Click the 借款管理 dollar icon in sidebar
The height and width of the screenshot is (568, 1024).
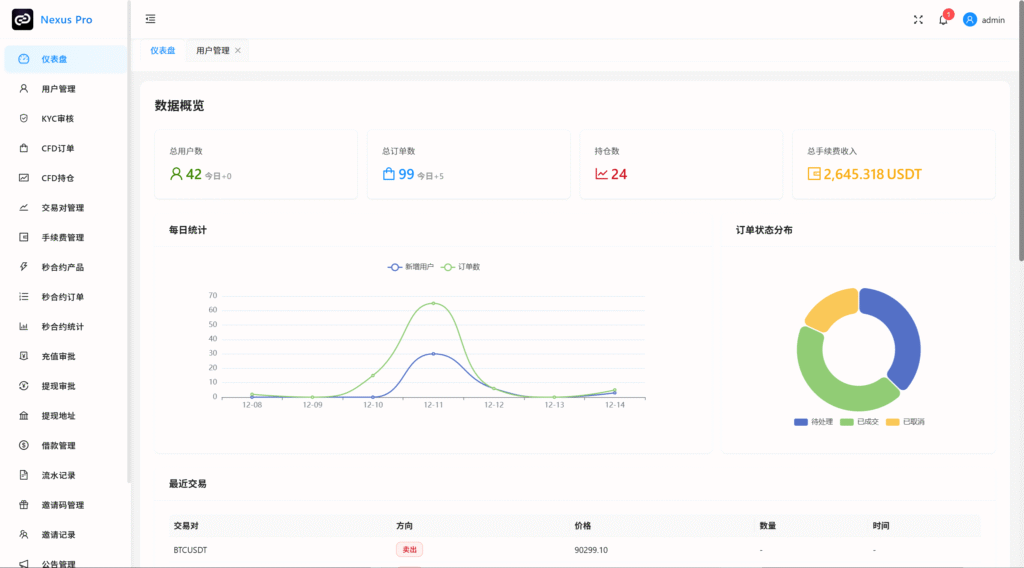(x=24, y=445)
